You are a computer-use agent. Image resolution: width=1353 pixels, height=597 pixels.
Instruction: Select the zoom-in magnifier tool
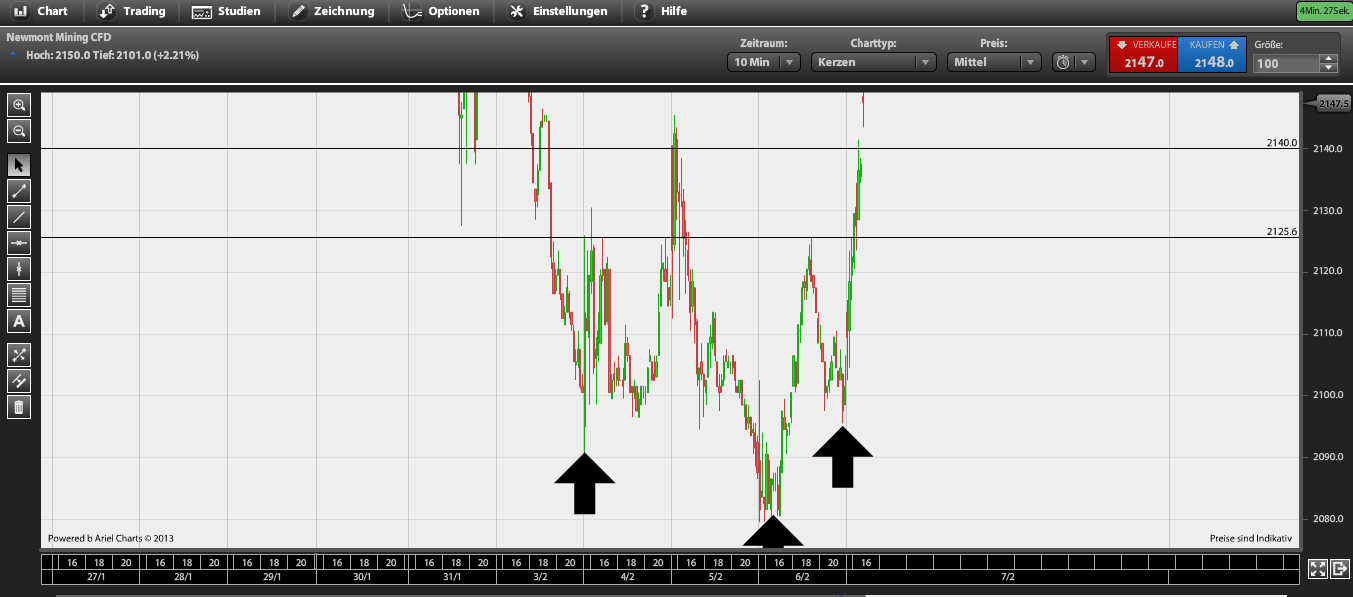point(18,104)
